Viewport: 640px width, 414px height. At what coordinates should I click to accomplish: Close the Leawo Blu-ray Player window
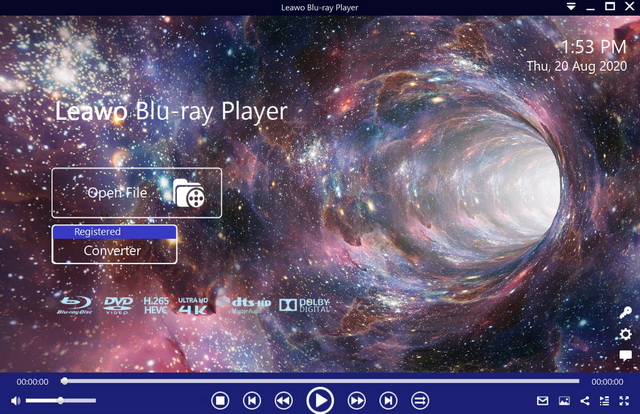(630, 6)
